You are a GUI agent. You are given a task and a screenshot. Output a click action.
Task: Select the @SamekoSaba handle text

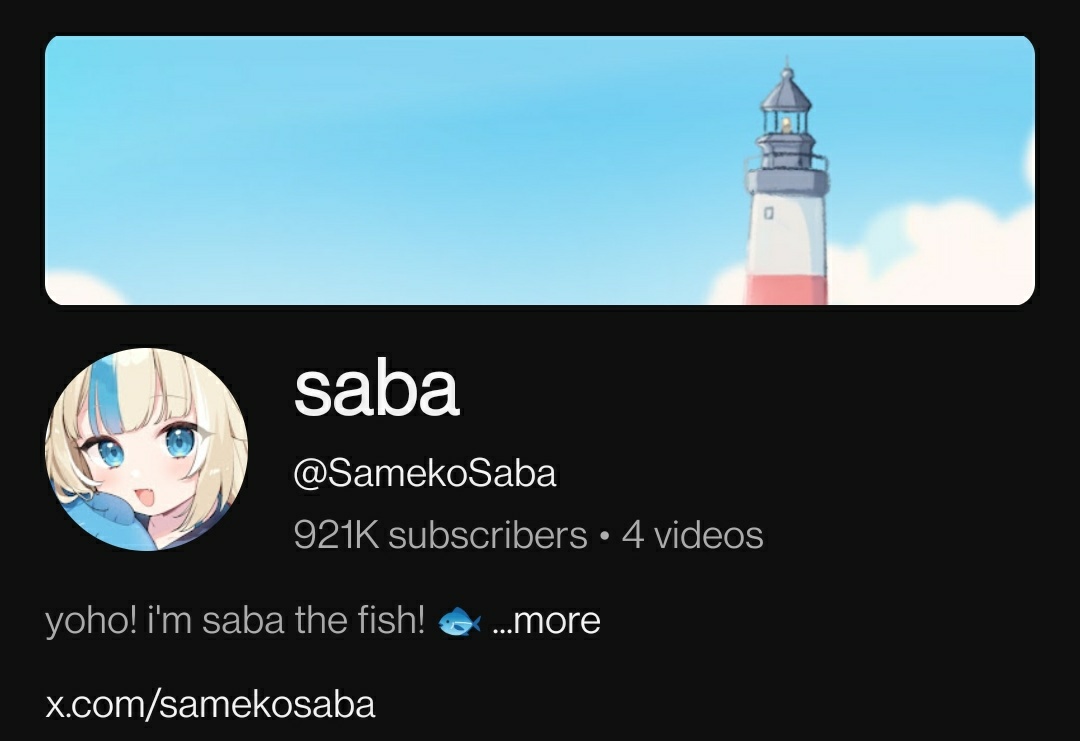click(424, 474)
